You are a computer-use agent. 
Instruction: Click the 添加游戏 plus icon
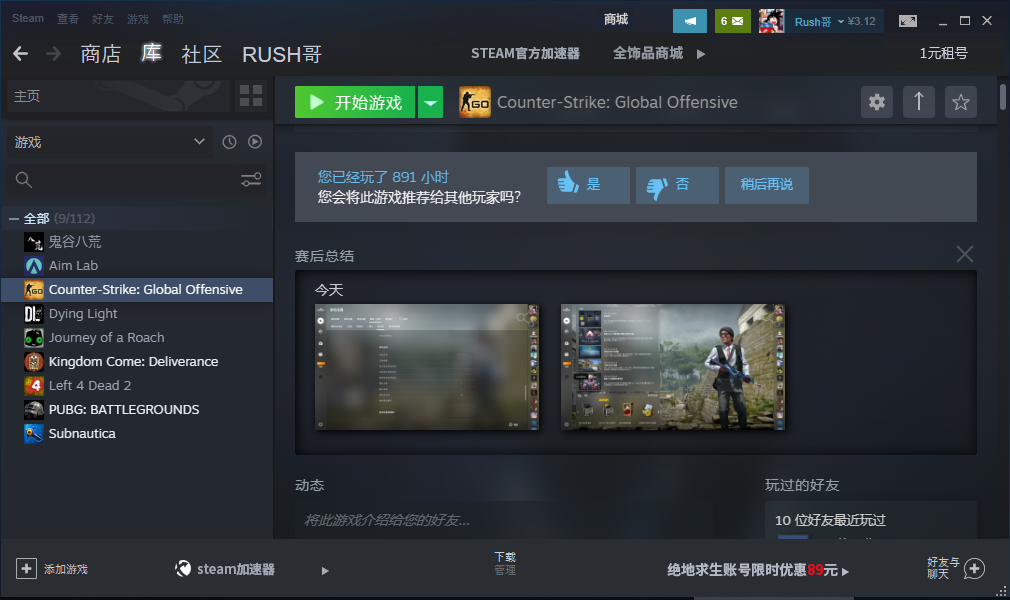(26, 568)
